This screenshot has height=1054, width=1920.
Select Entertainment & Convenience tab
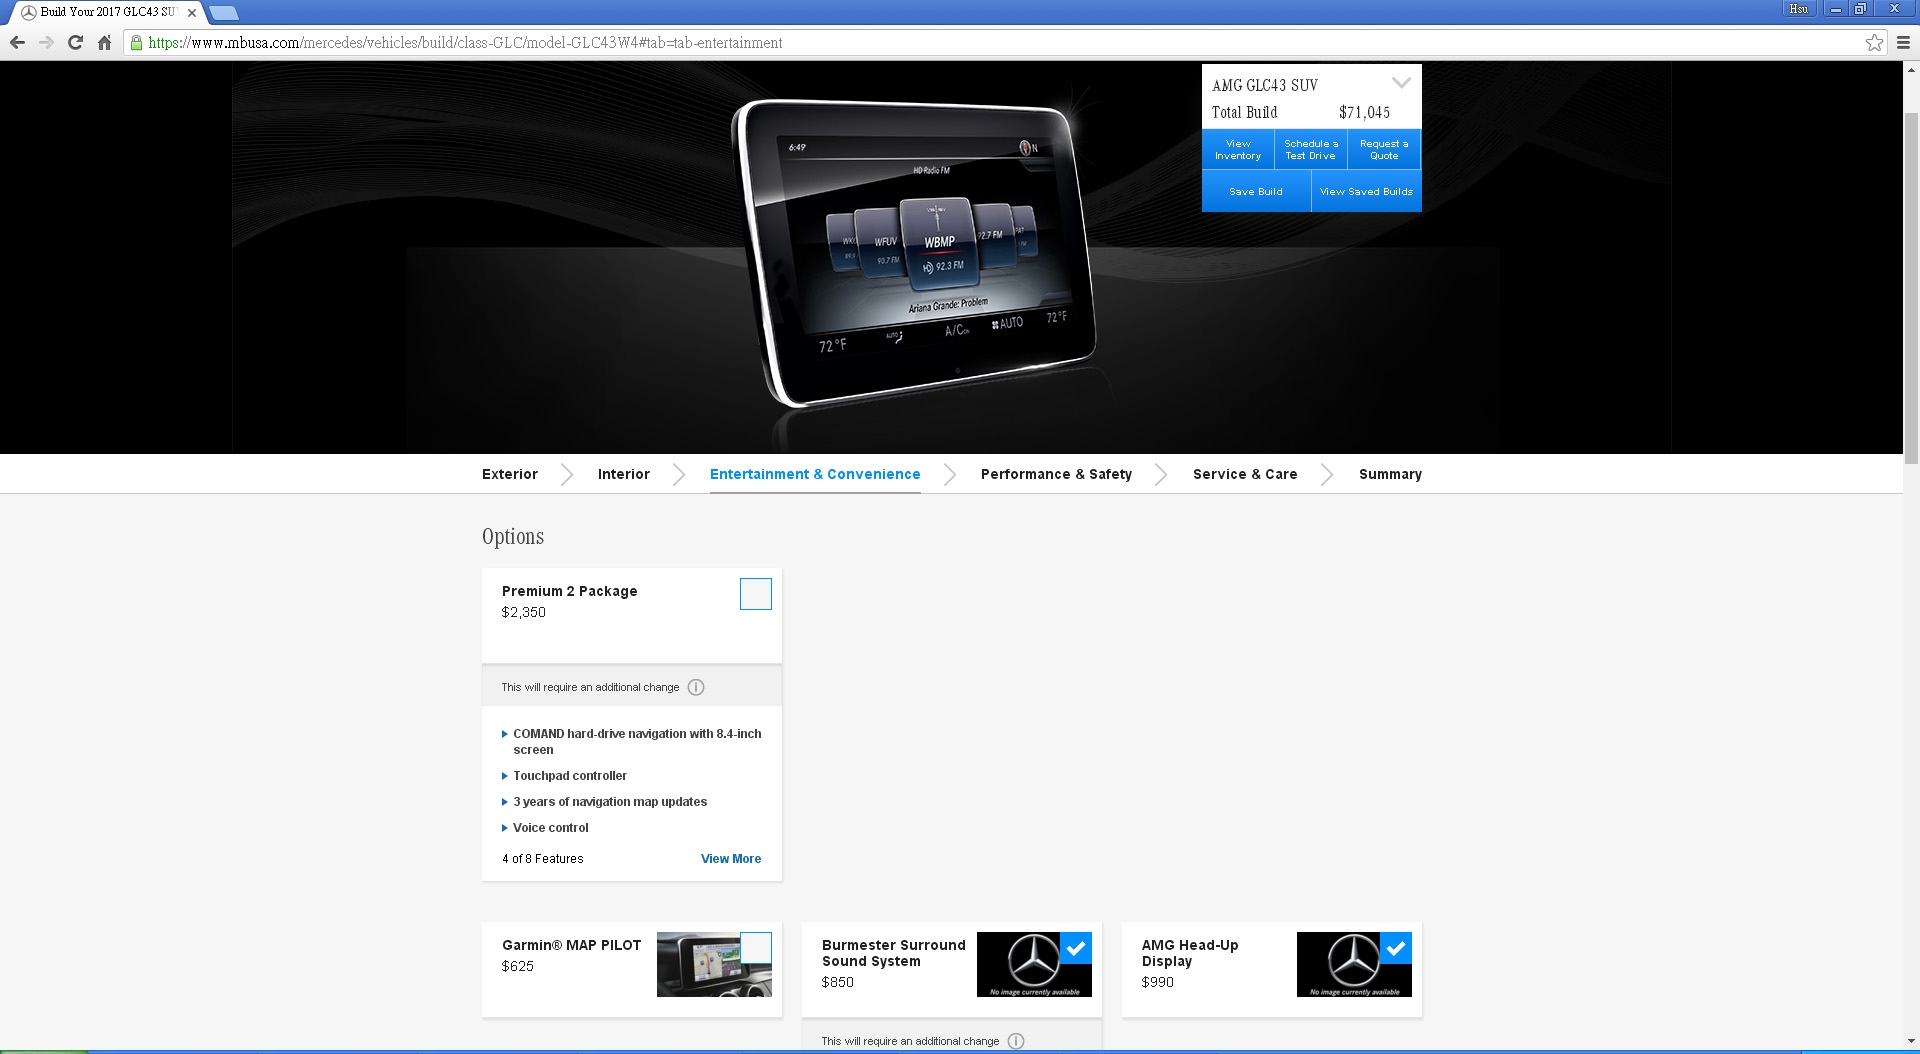815,474
